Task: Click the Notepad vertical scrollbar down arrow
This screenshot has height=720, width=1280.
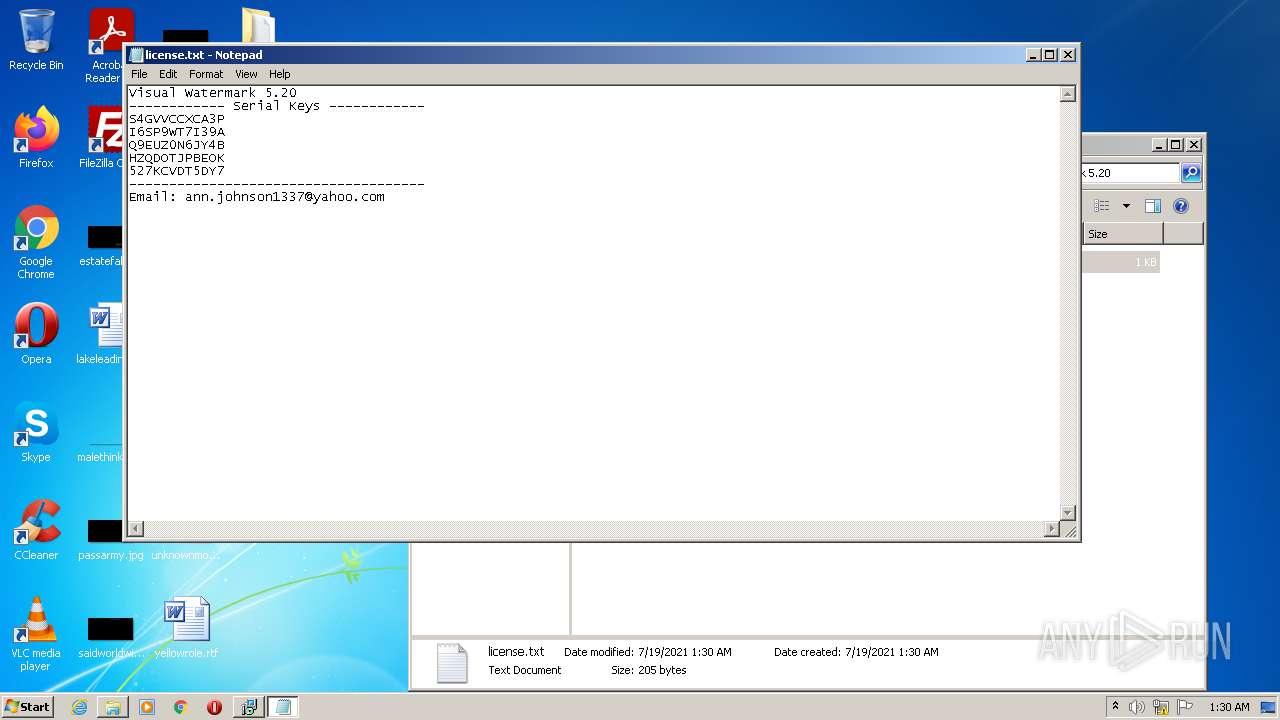Action: pos(1068,513)
